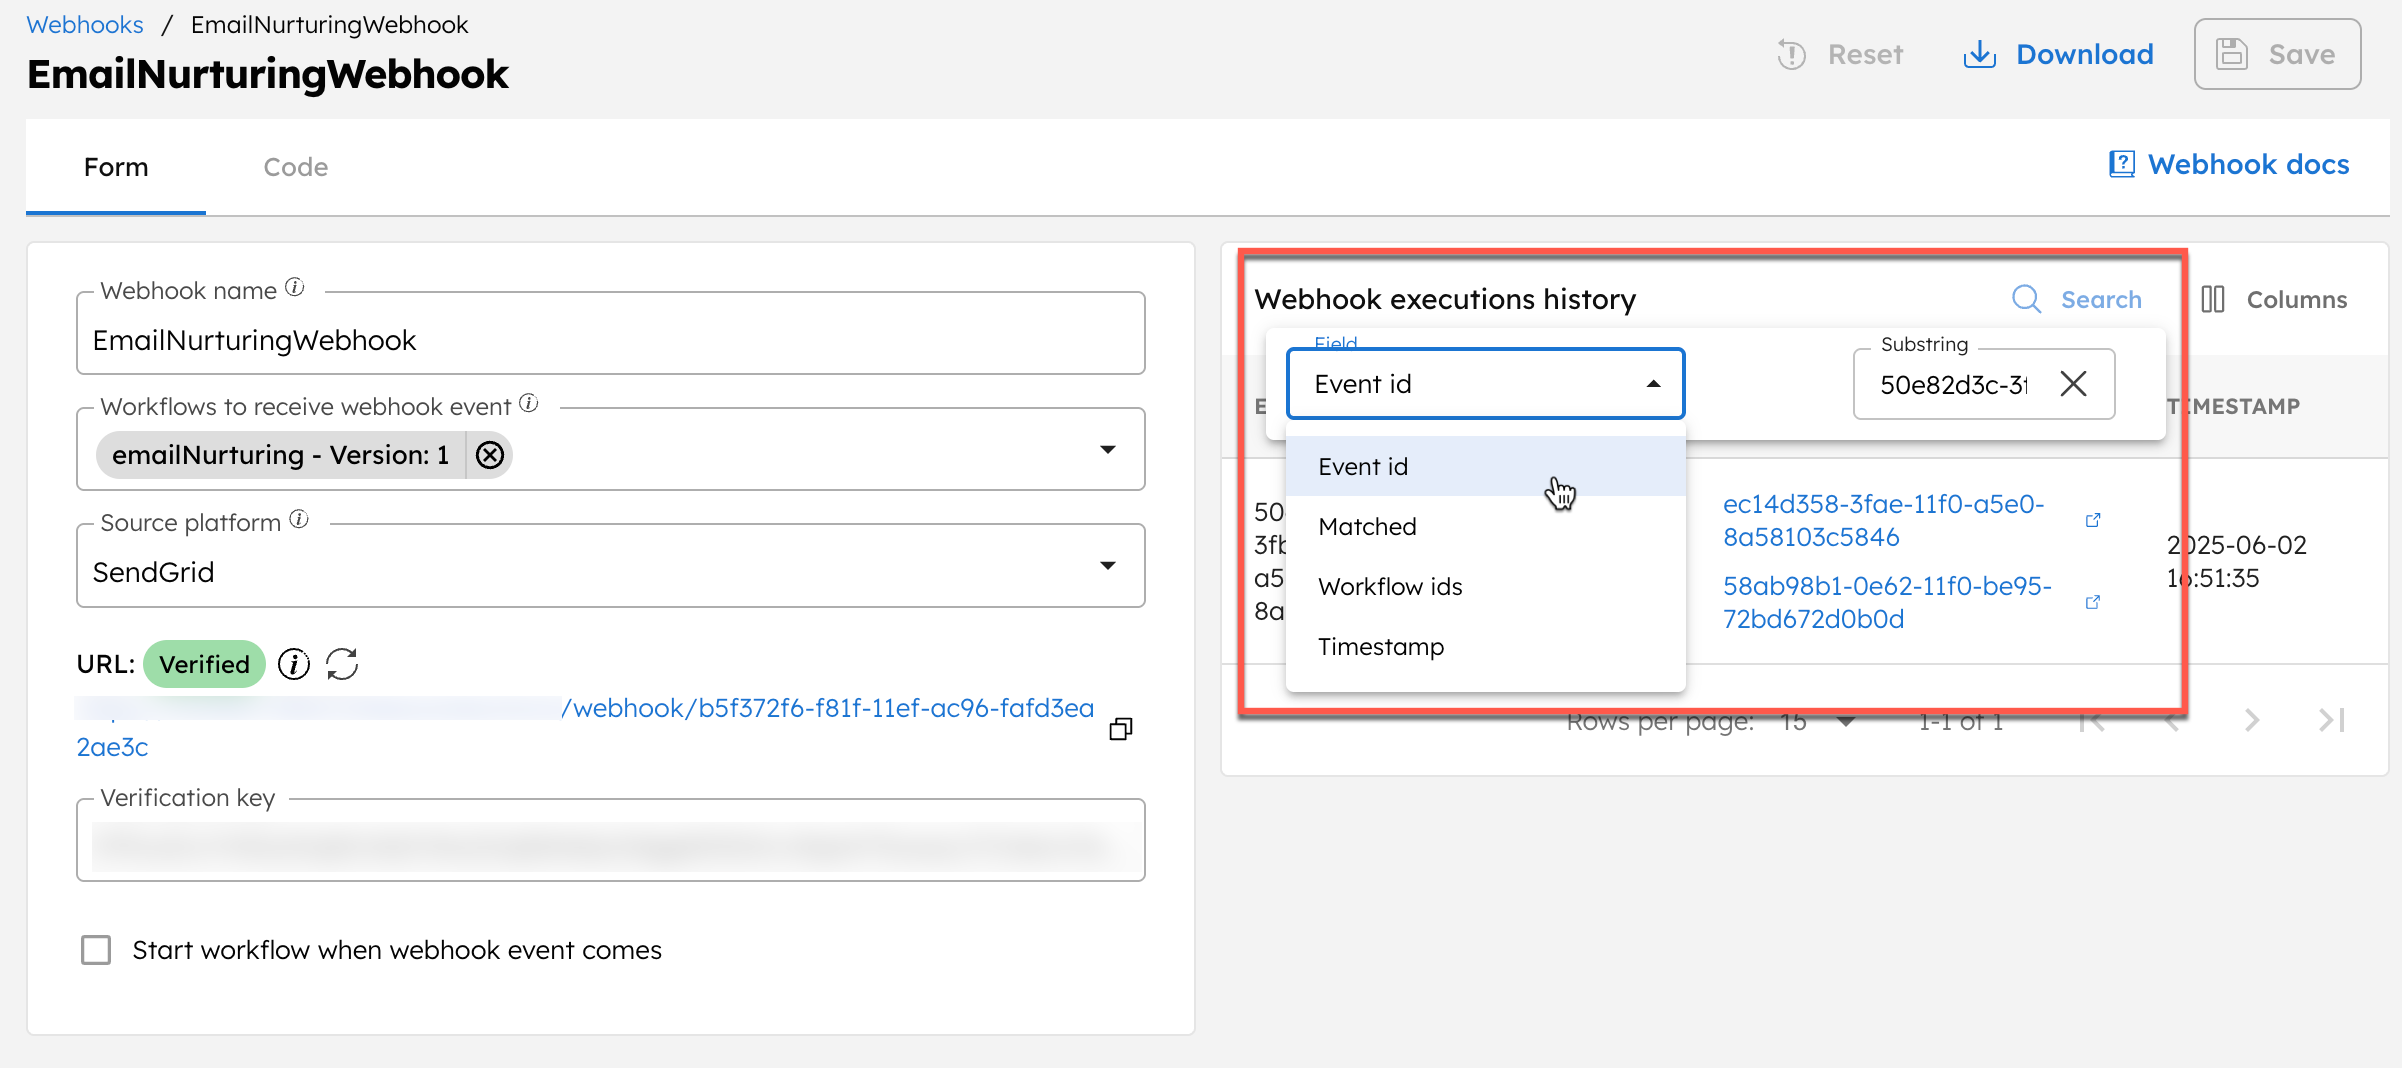
Task: Click the info icon next to URL
Action: tap(293, 663)
